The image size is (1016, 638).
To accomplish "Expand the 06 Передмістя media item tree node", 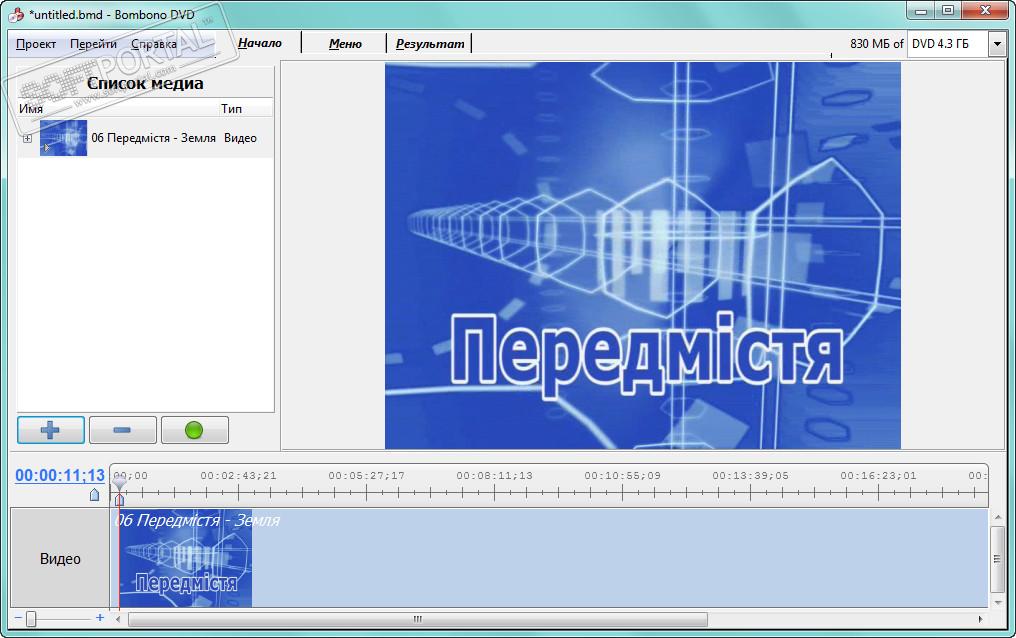I will pyautogui.click(x=27, y=139).
